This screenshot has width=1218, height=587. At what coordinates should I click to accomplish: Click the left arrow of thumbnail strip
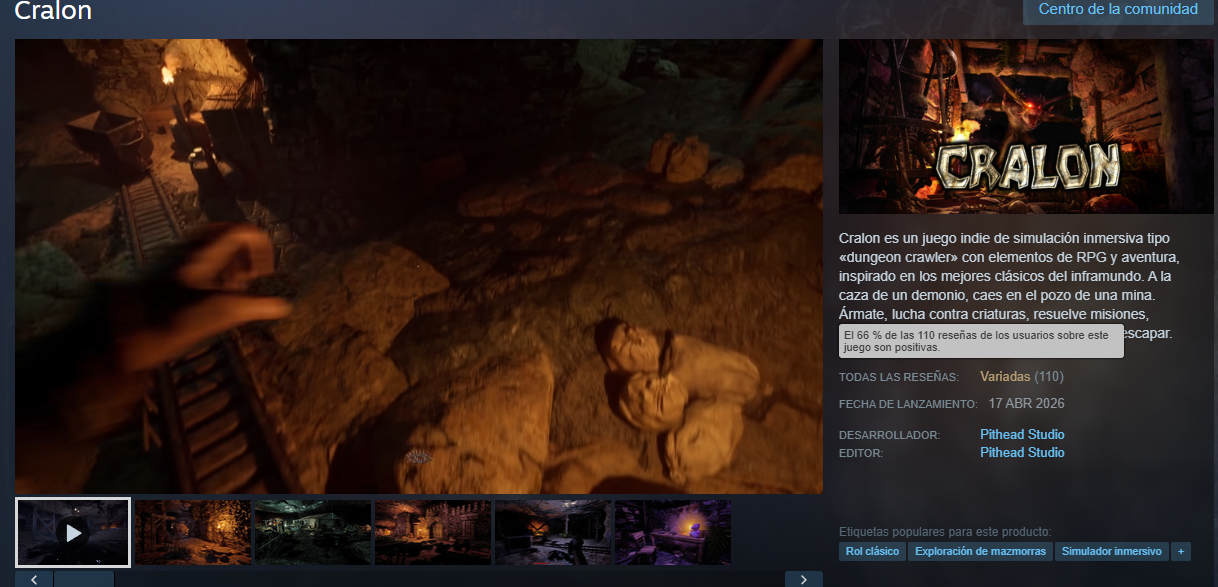point(34,579)
